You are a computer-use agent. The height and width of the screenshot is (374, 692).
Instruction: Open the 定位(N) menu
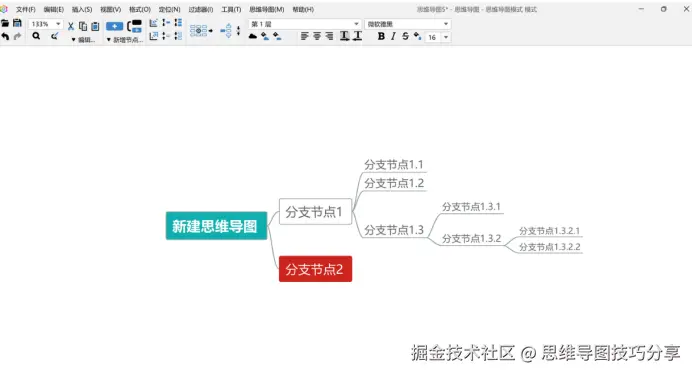coord(169,9)
